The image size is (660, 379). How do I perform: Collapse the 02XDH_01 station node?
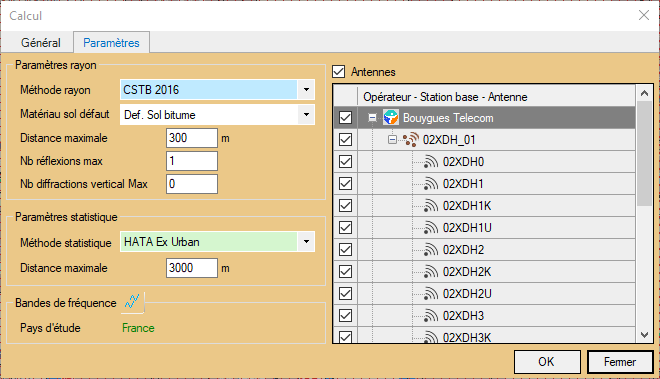tap(392, 139)
